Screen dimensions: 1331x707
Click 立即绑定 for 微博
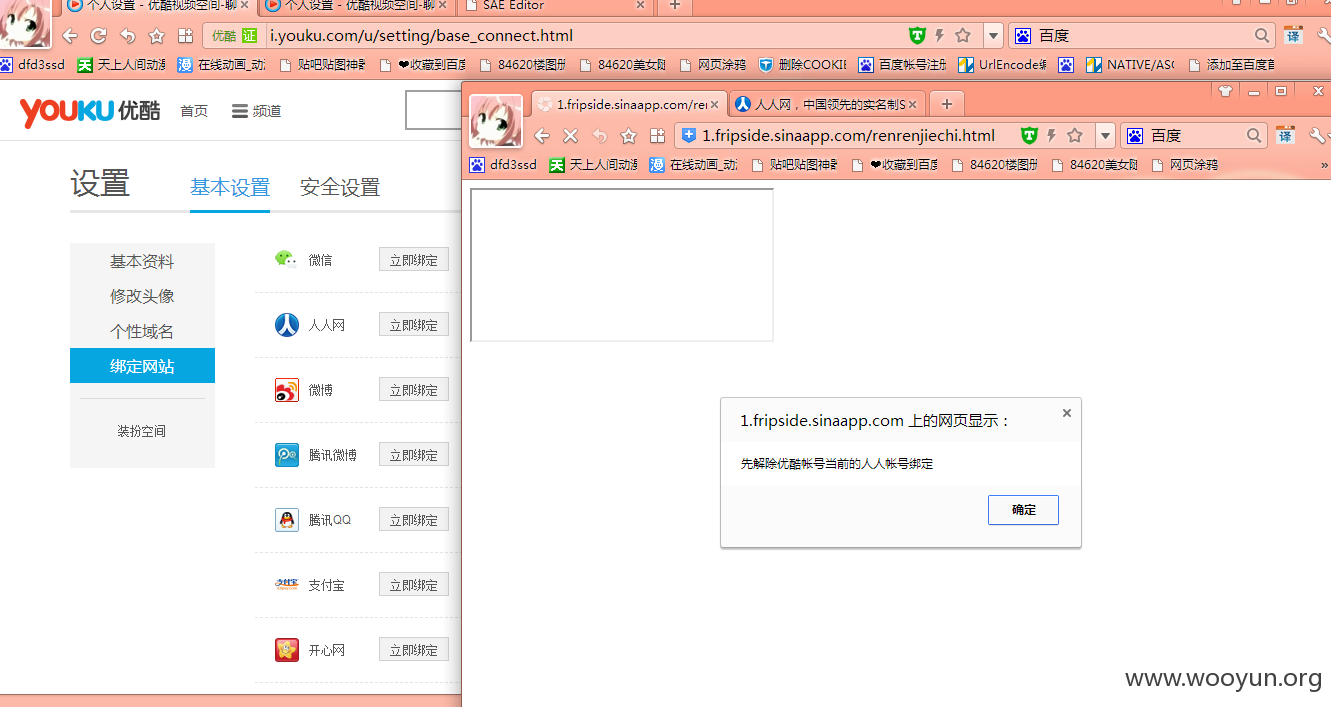(414, 390)
